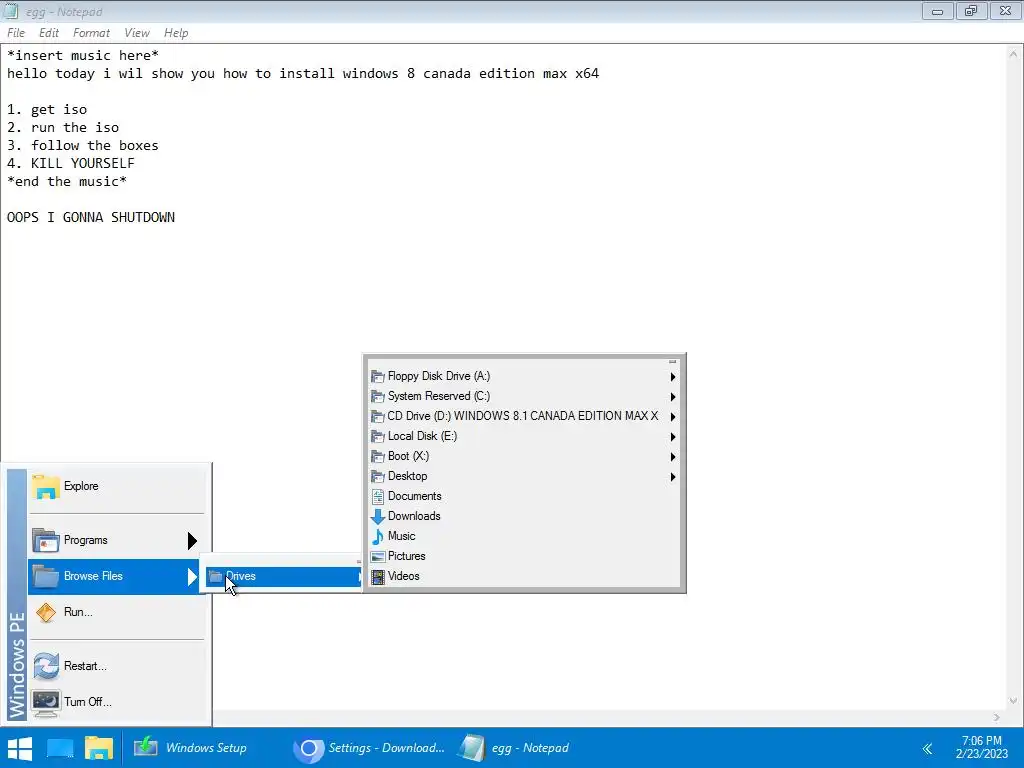Expand the Floppy Disk Drive (A:) submenu arrow
Image resolution: width=1024 pixels, height=768 pixels.
(x=673, y=377)
